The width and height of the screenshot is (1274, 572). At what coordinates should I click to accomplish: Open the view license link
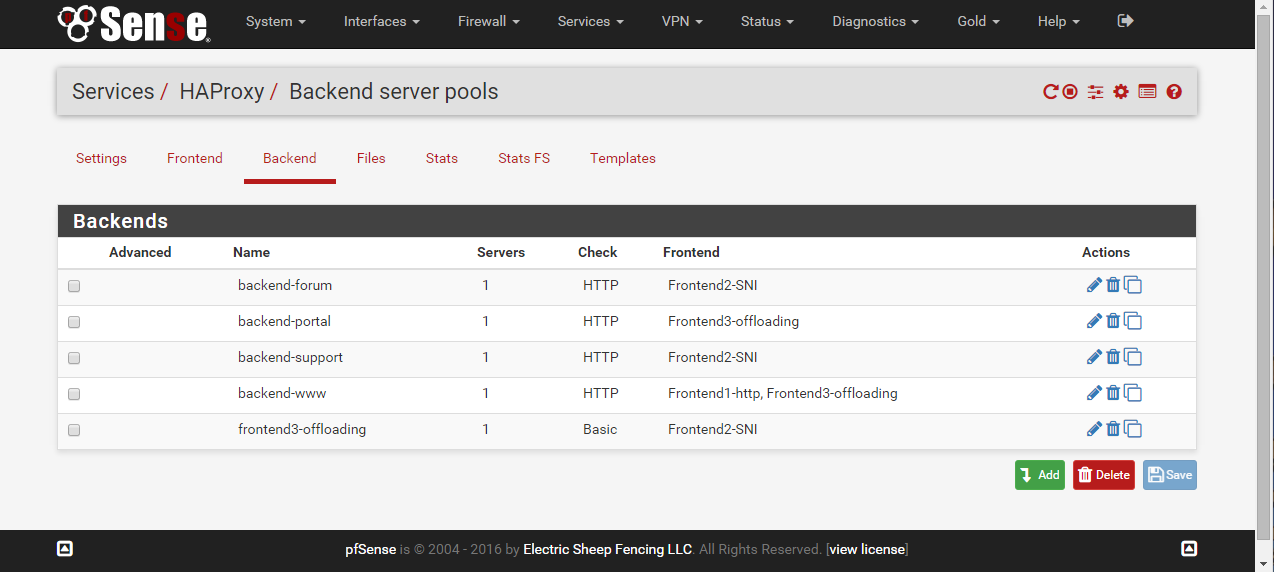[x=867, y=549]
